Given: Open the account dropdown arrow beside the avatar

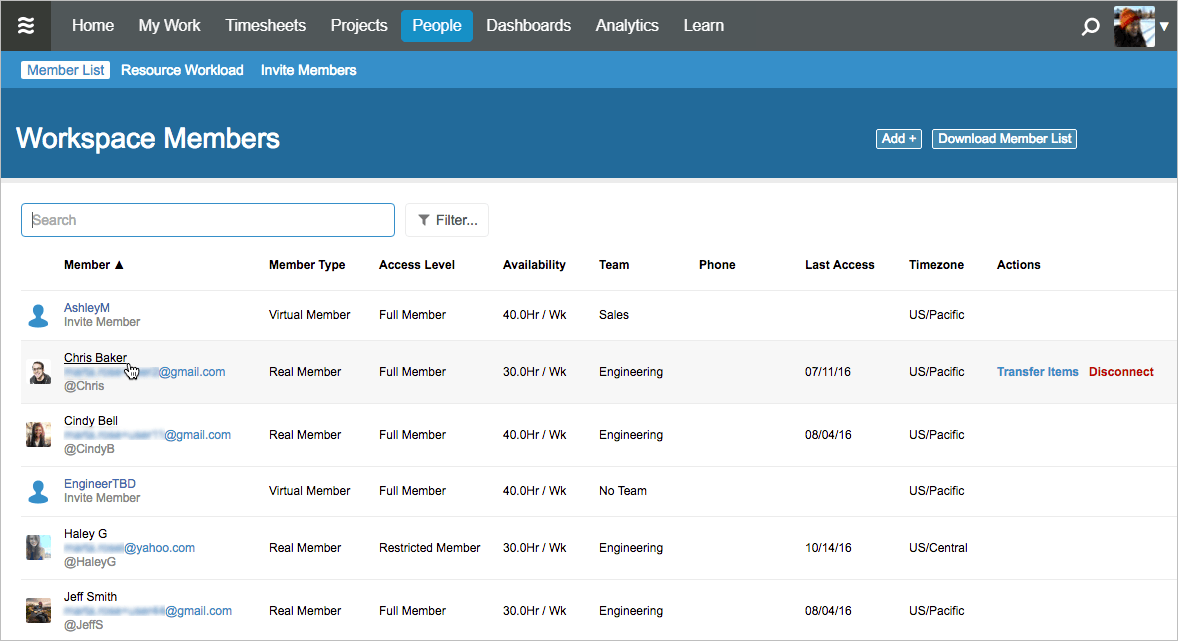Looking at the screenshot, I should coord(1166,27).
